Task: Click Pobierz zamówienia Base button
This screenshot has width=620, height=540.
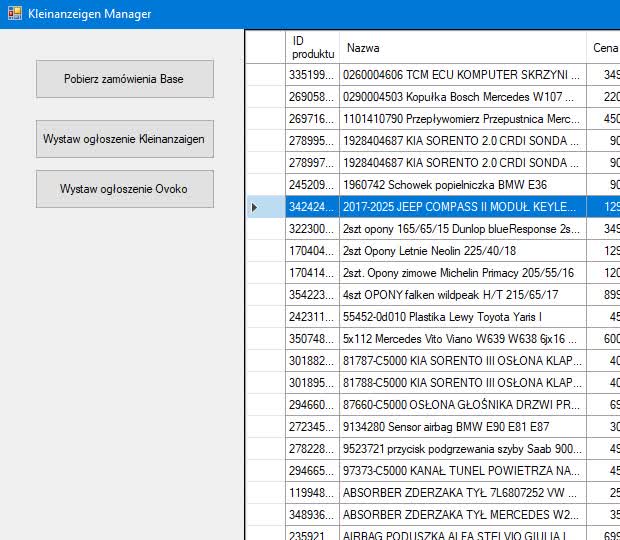Action: point(125,79)
